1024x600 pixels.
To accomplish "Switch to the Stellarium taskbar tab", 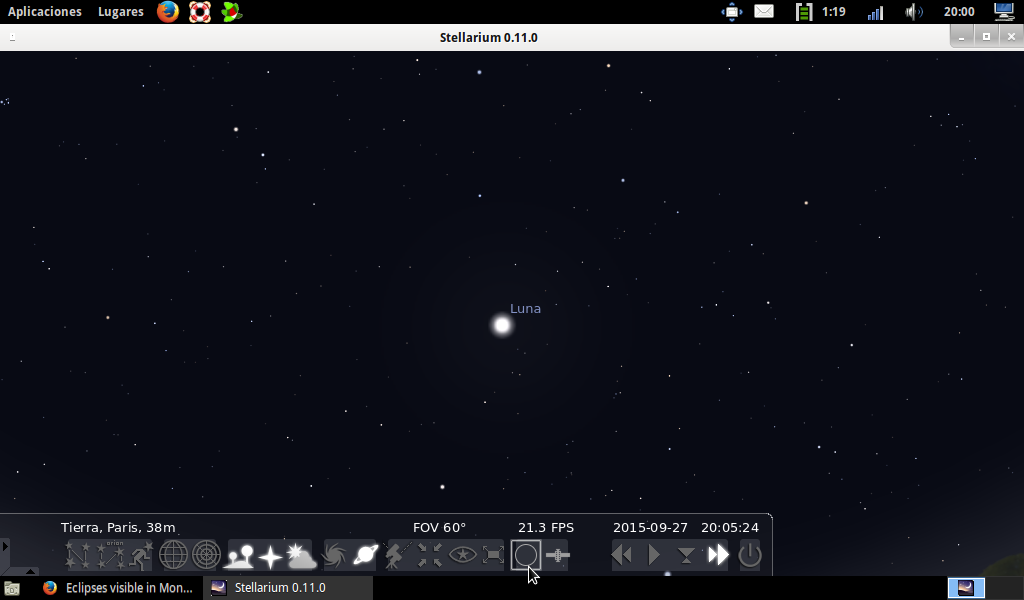I will 285,588.
